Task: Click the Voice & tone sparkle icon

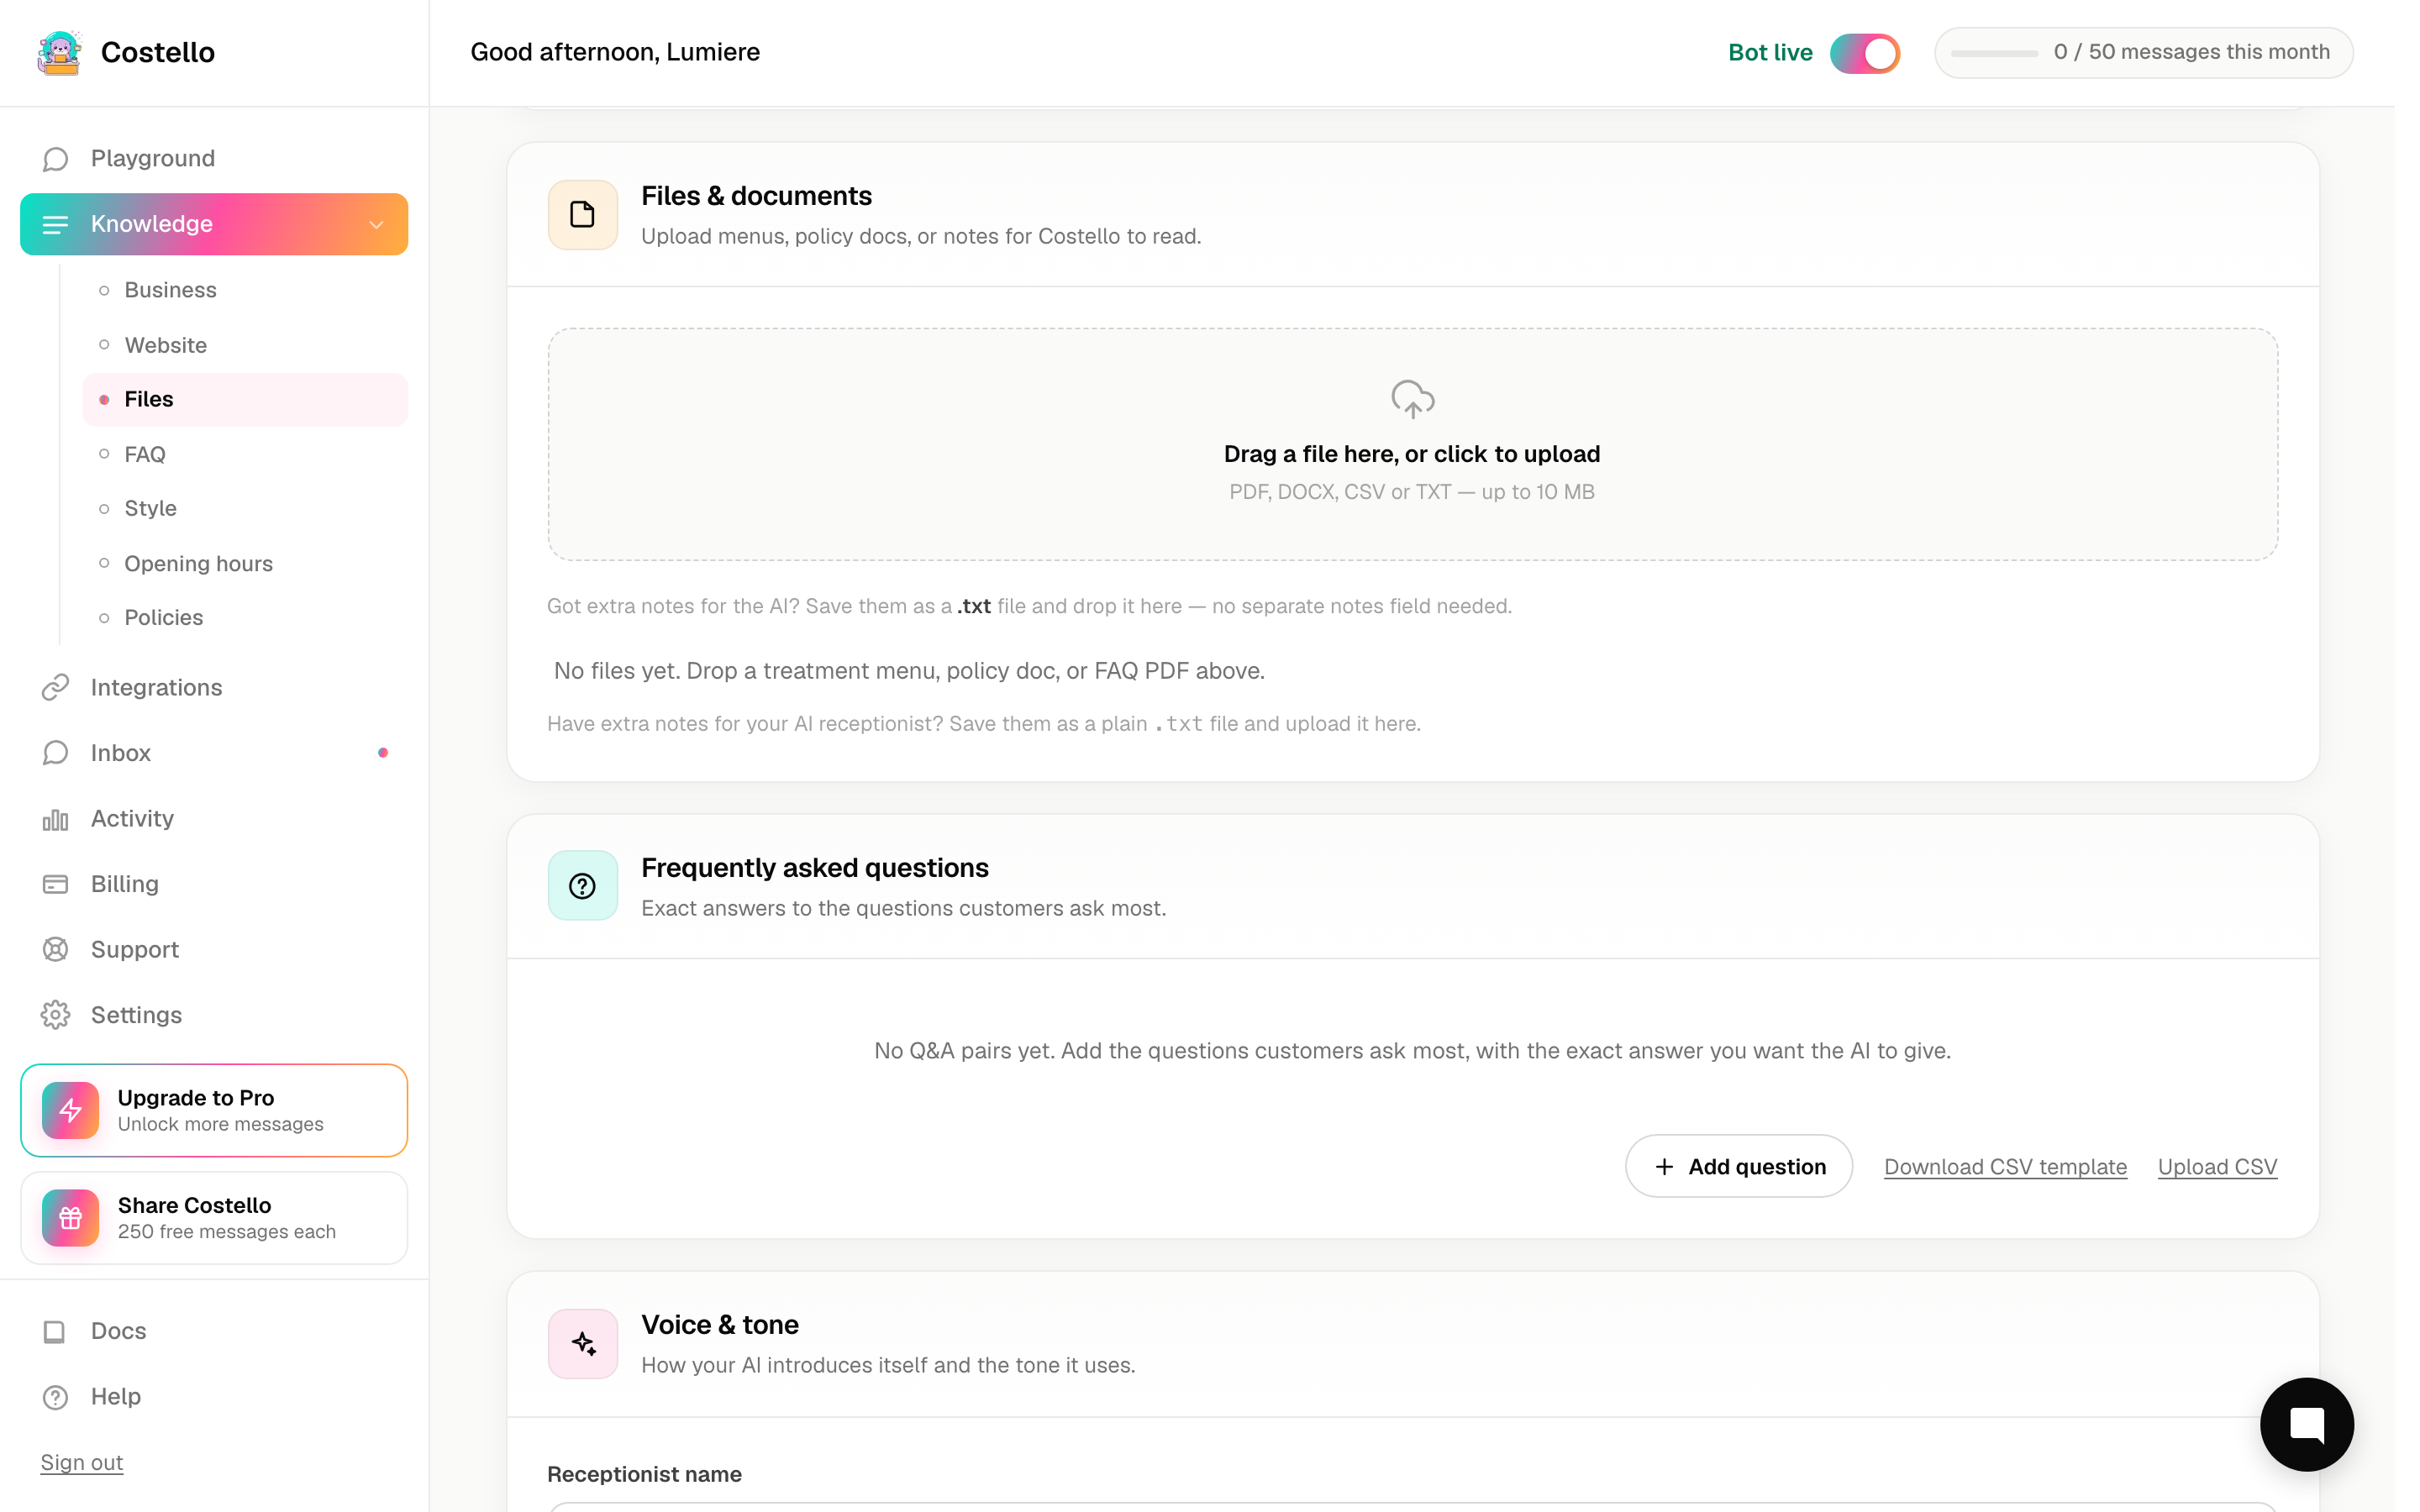Action: [x=582, y=1344]
